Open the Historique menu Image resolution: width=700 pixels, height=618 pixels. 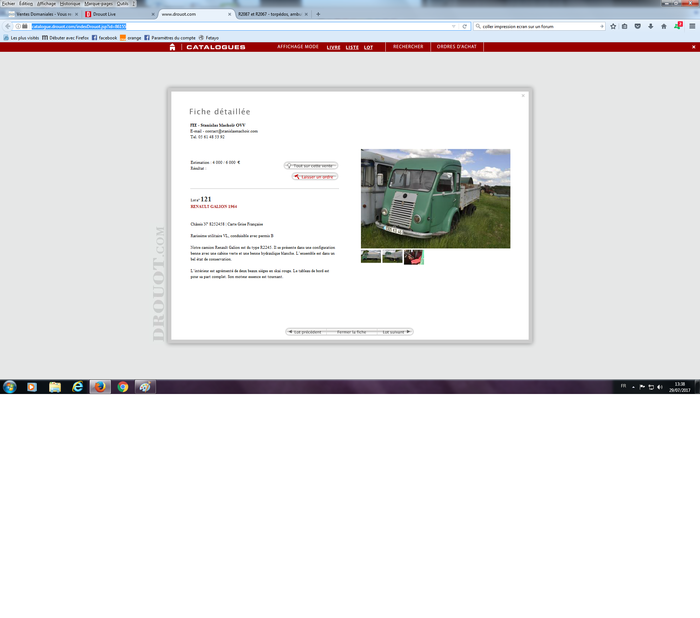70,4
